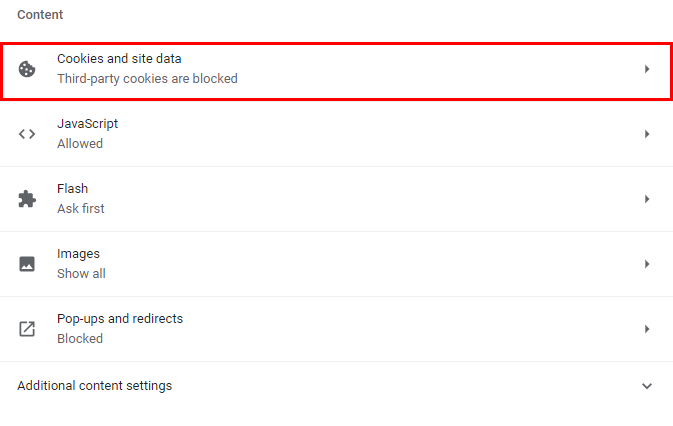Open the JavaScript row arrow
The height and width of the screenshot is (426, 673).
[647, 134]
